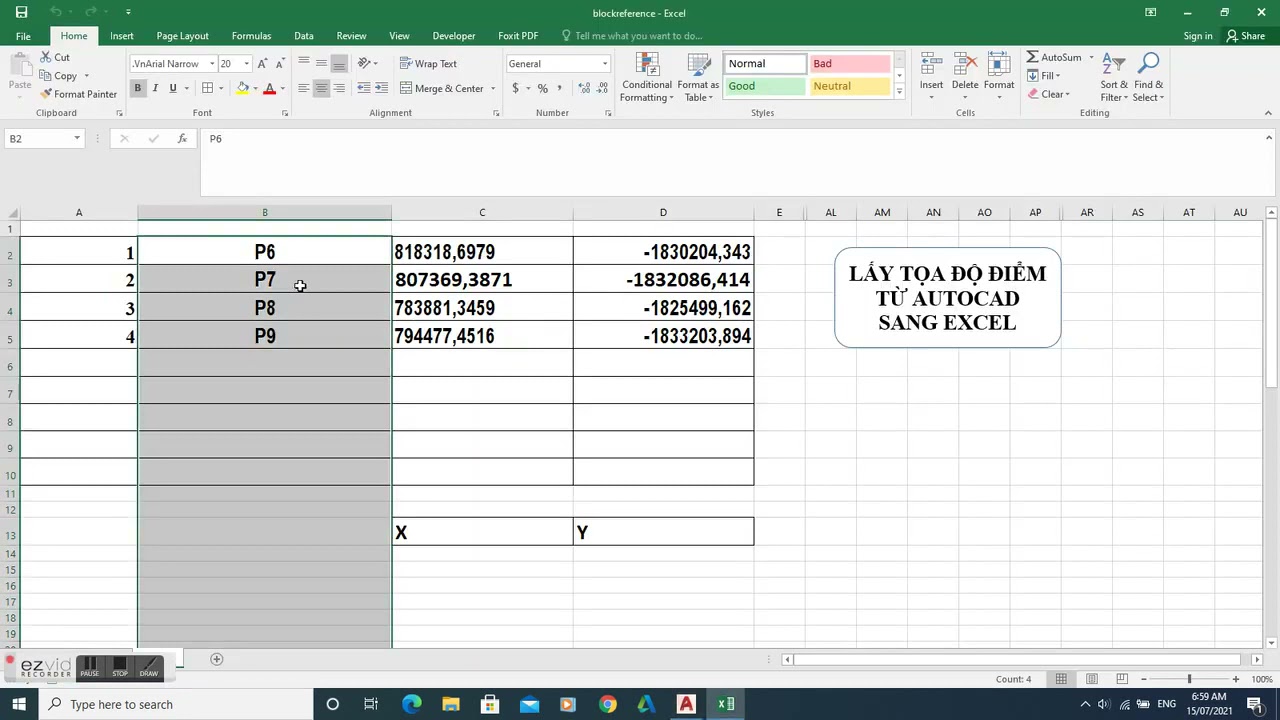Switch to the Page Layout tab
The image size is (1280, 720).
pyautogui.click(x=182, y=36)
